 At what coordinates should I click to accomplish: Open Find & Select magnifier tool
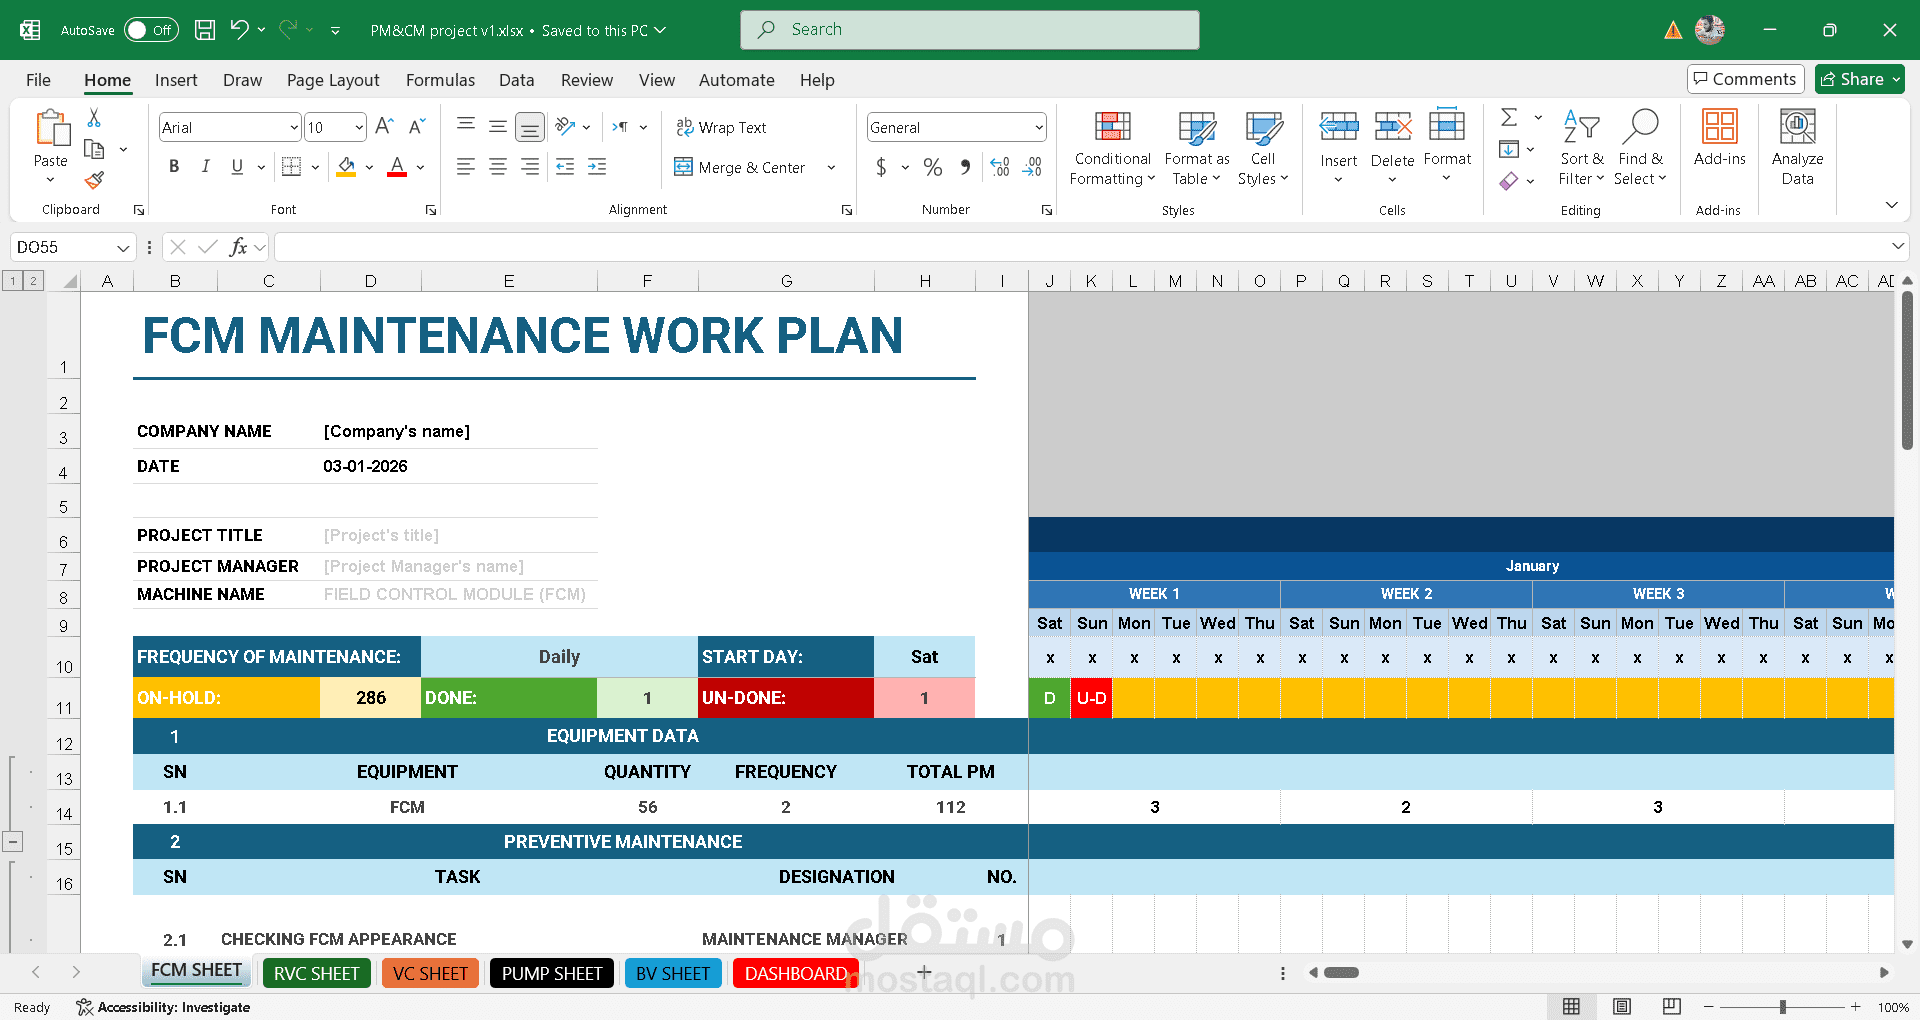[1640, 128]
